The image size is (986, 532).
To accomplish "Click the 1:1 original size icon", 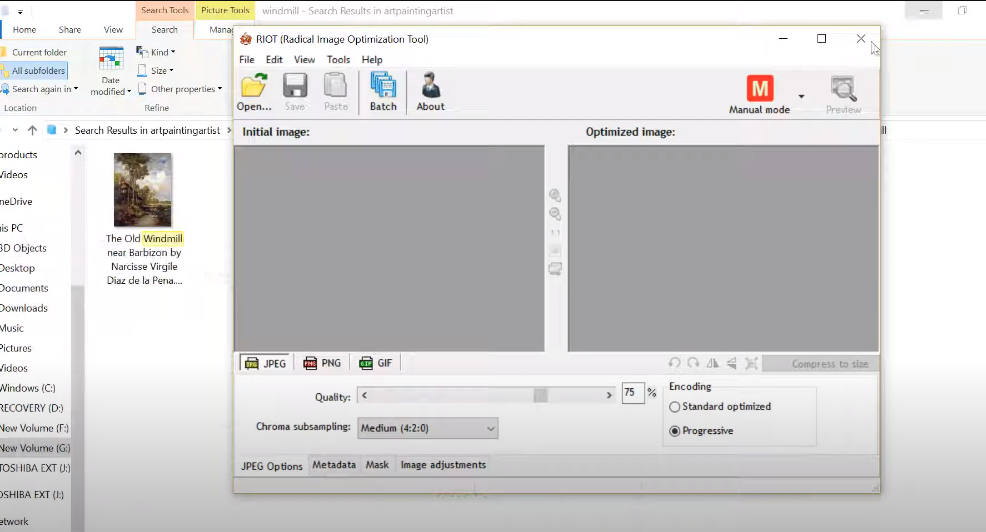I will coord(555,233).
